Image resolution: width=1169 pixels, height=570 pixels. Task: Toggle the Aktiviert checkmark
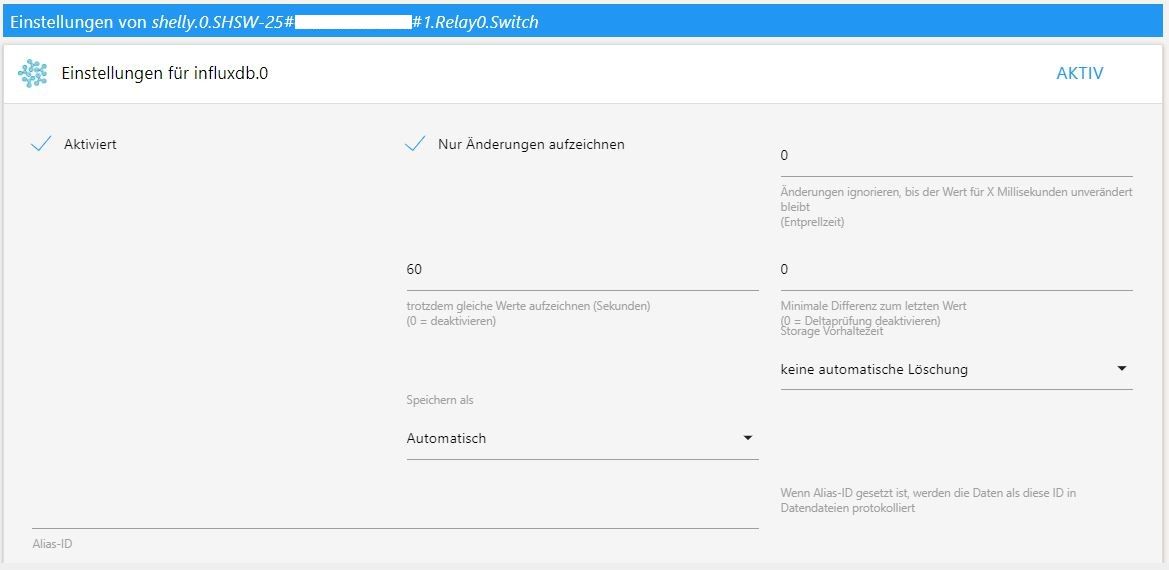(41, 144)
